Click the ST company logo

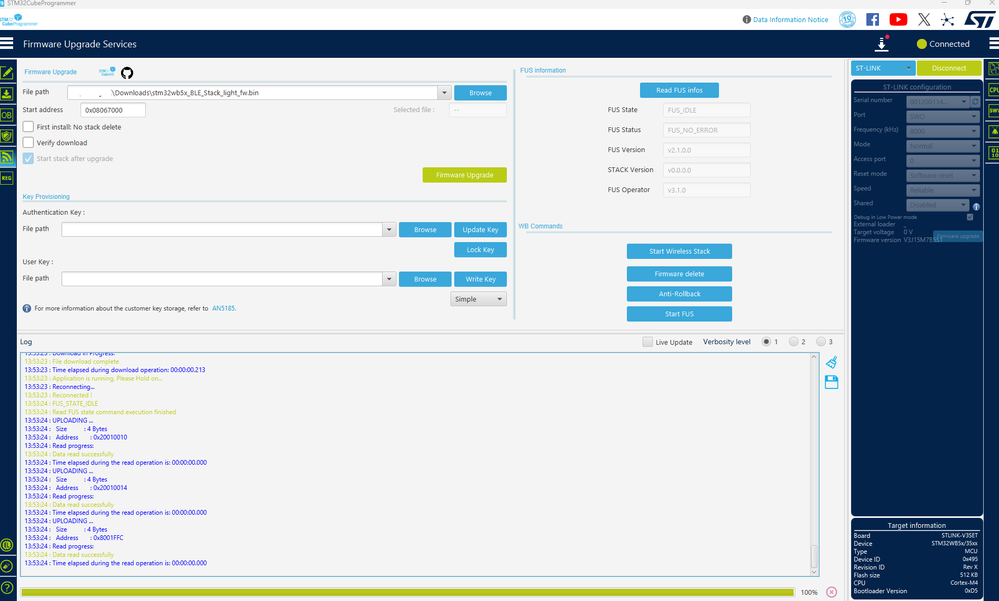click(x=979, y=19)
